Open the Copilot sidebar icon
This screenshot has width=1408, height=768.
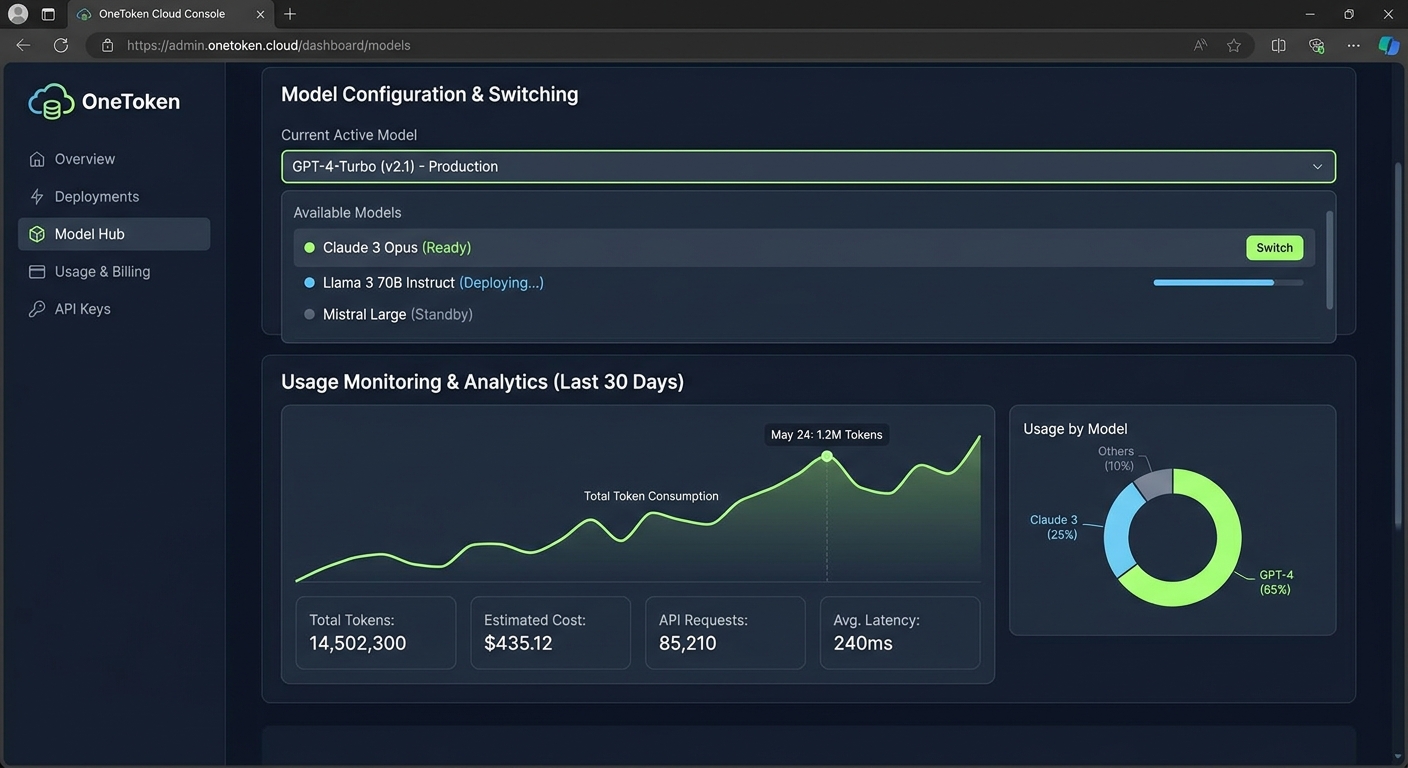tap(1389, 45)
